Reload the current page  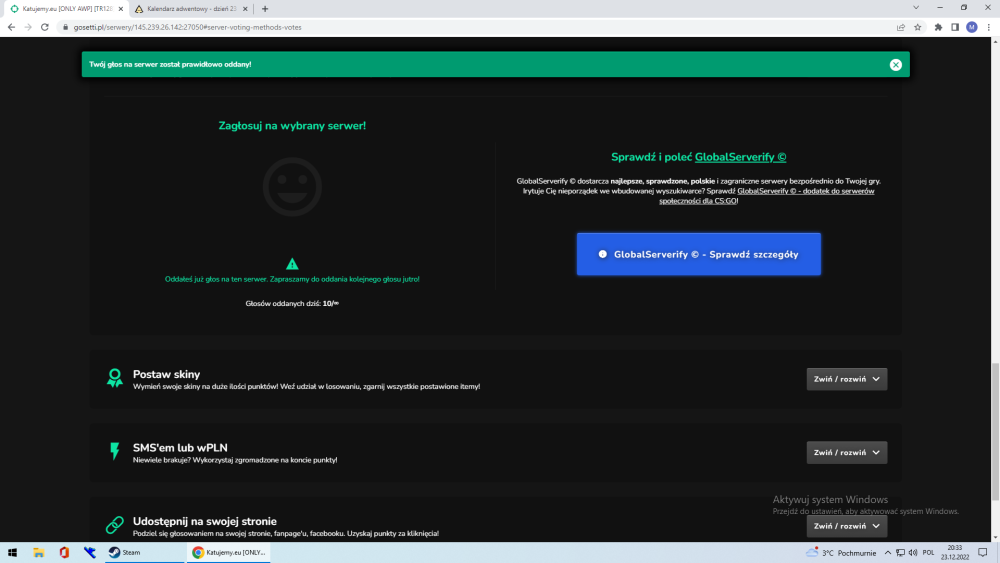click(x=45, y=27)
